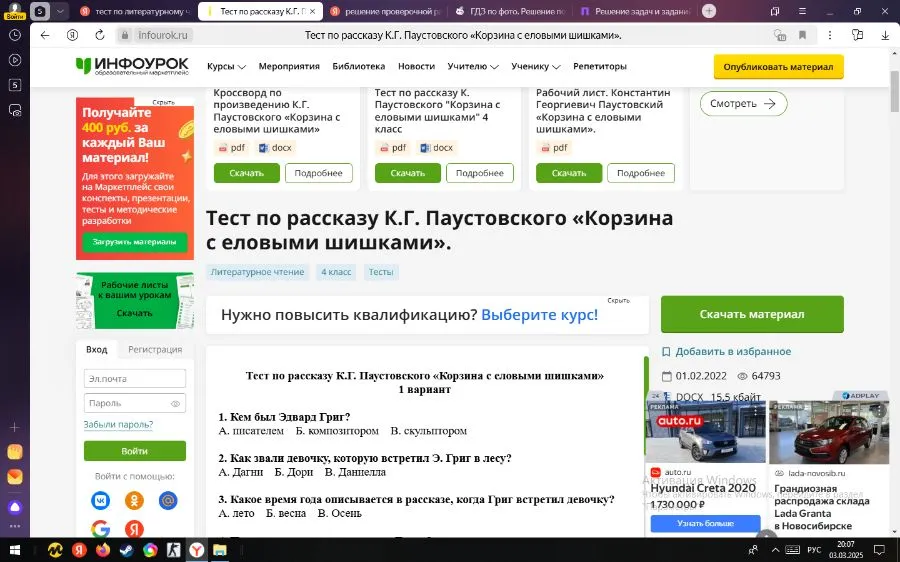Open the screenshot tool in sidebar
This screenshot has height=562, width=900.
tap(15, 110)
